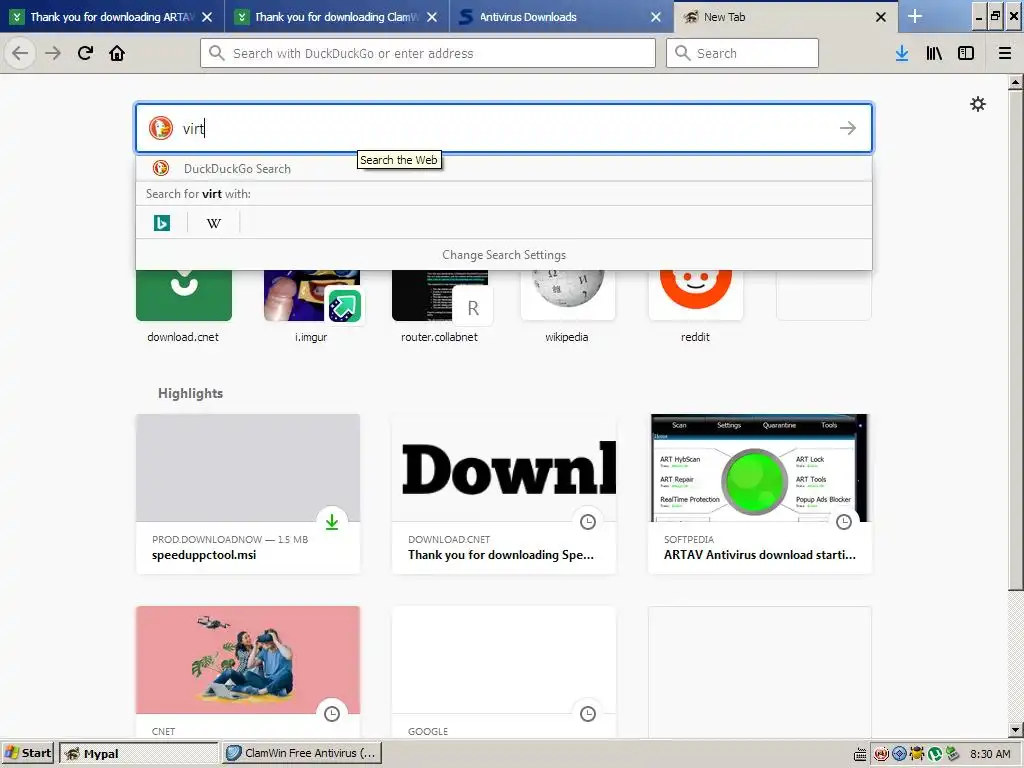Select DuckDuckGo Search suggestion row
The width and height of the screenshot is (1024, 768).
click(x=504, y=168)
